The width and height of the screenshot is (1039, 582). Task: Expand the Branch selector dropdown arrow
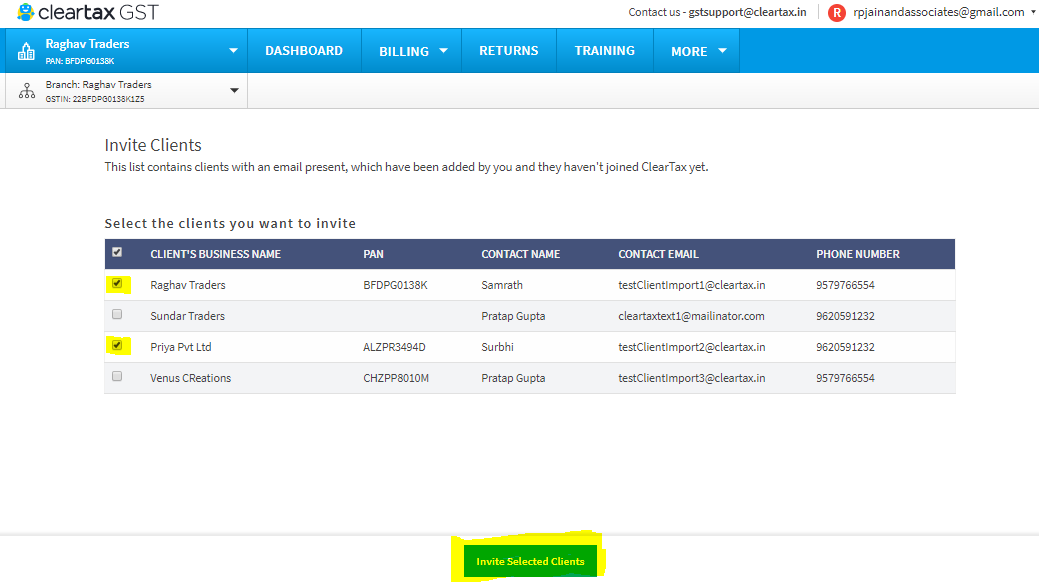tap(234, 90)
